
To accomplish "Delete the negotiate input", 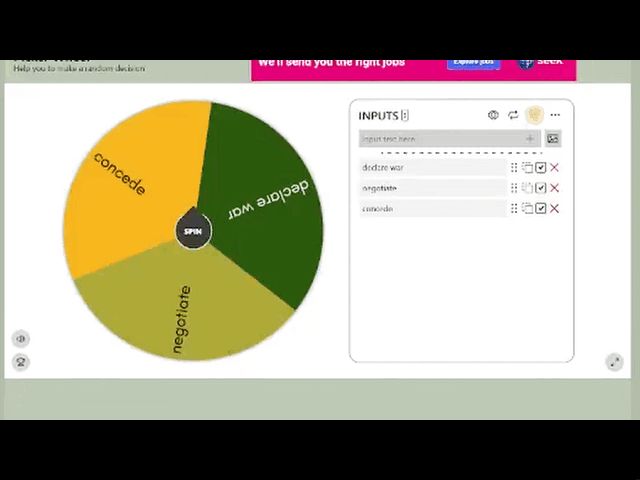I will [x=554, y=188].
